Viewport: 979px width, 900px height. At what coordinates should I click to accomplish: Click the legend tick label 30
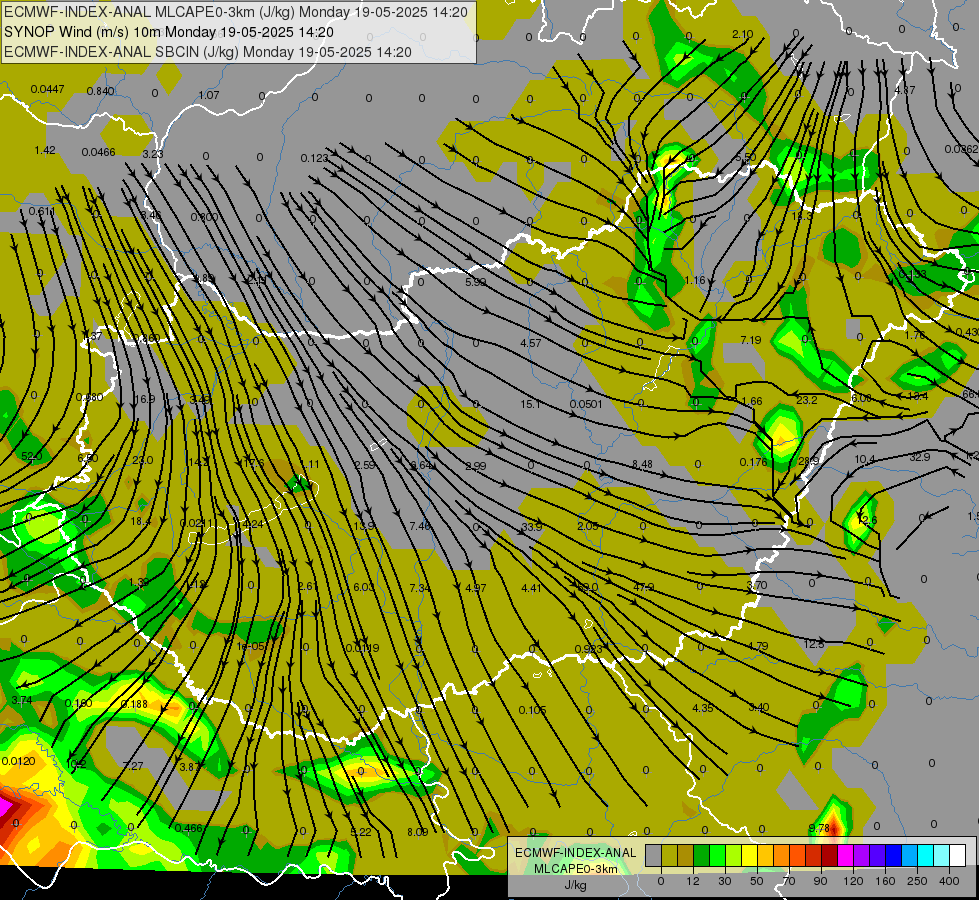click(x=725, y=881)
